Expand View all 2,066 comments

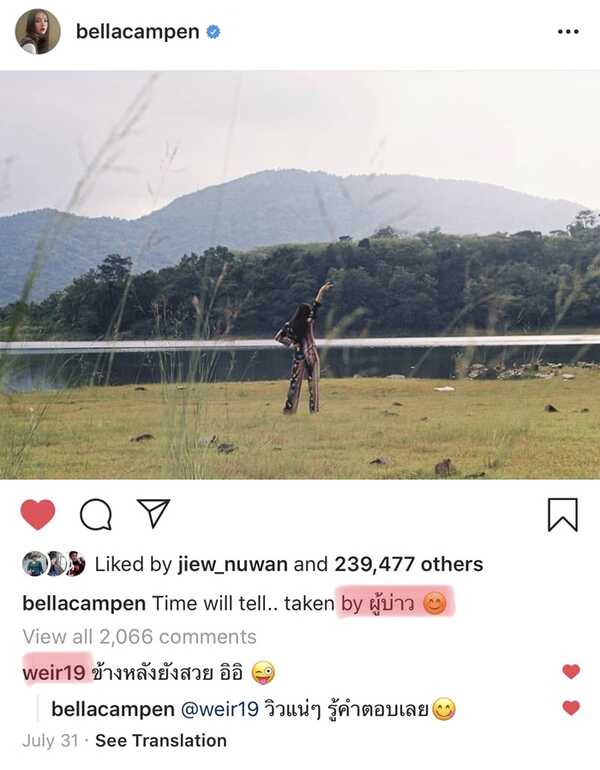click(139, 637)
